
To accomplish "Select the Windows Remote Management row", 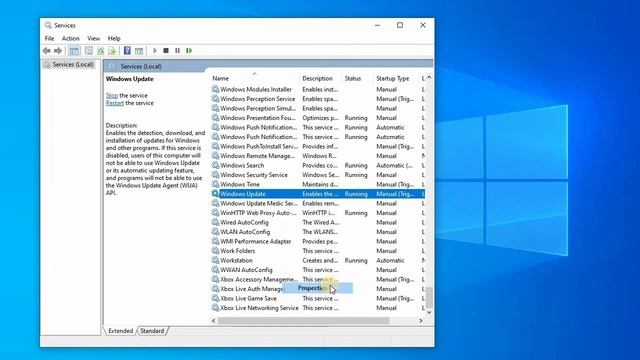I will point(318,156).
